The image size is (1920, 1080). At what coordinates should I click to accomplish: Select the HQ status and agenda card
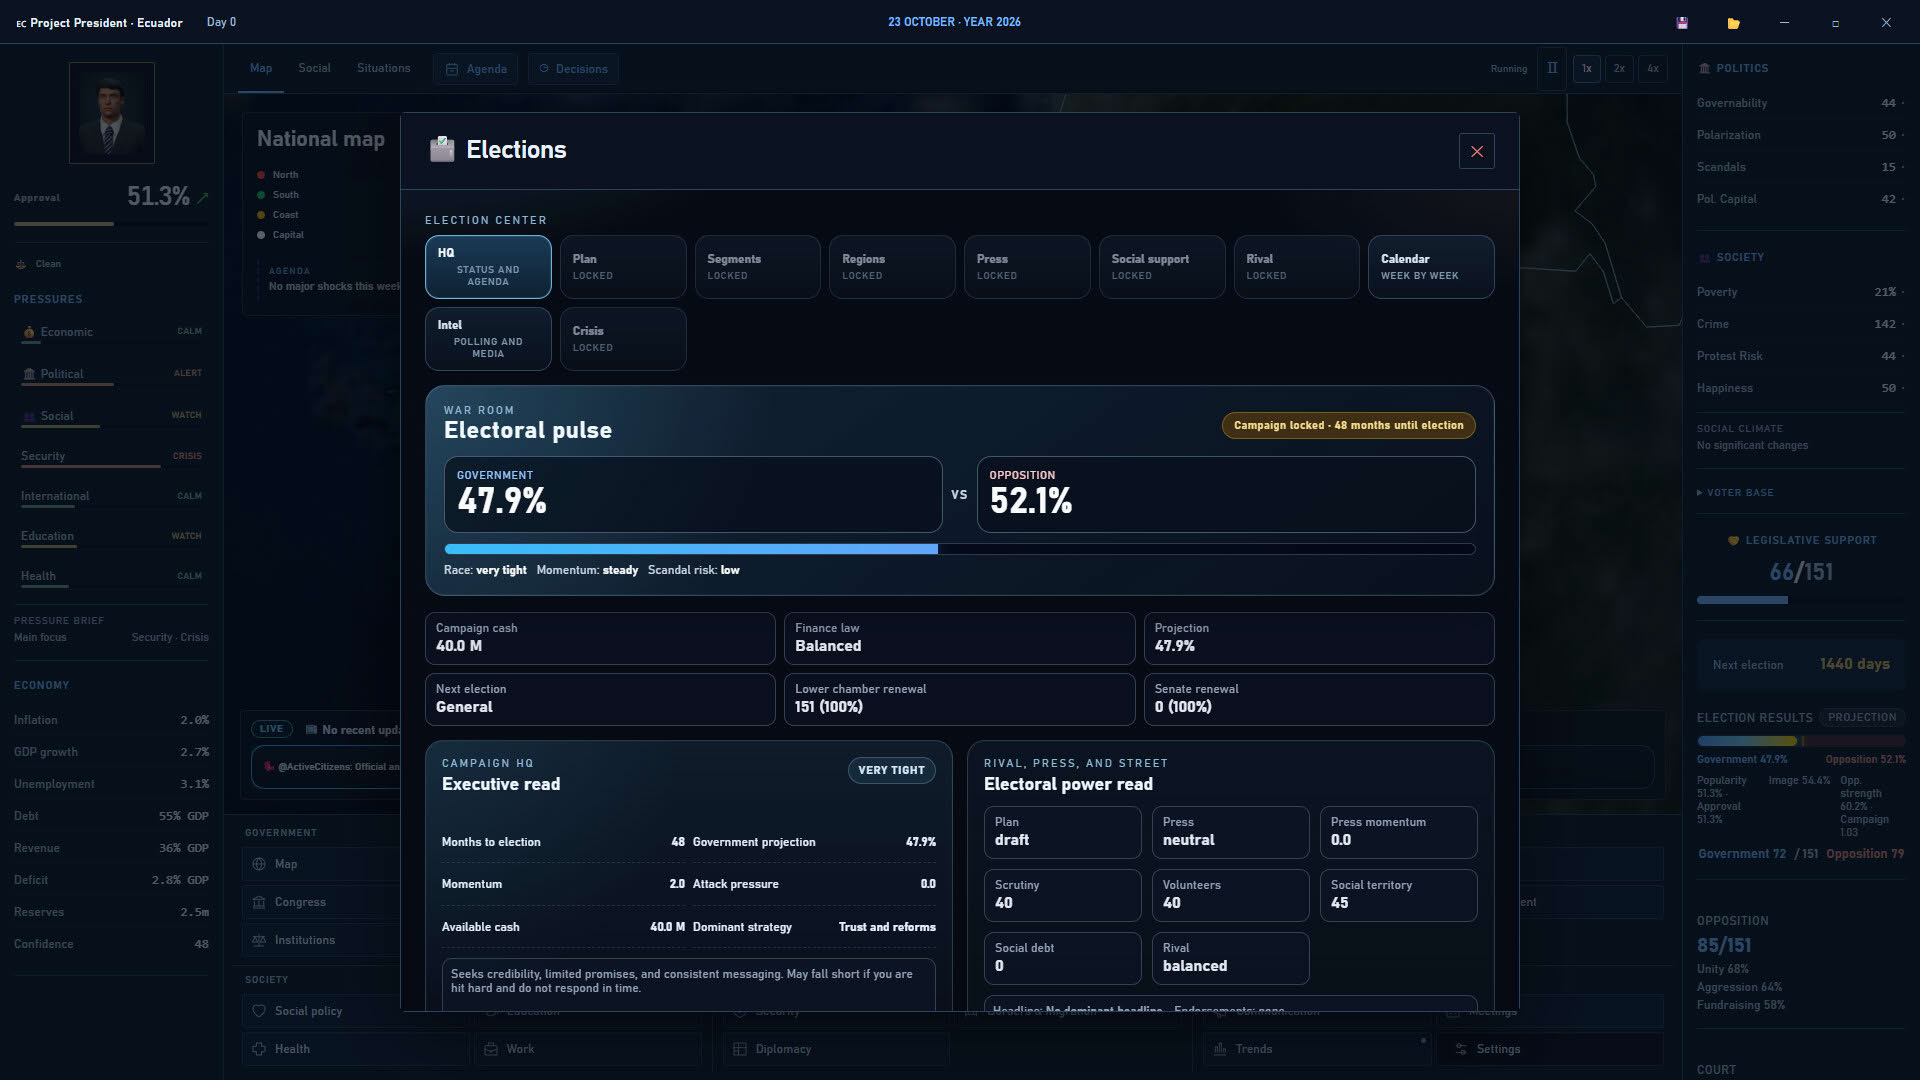click(x=488, y=267)
